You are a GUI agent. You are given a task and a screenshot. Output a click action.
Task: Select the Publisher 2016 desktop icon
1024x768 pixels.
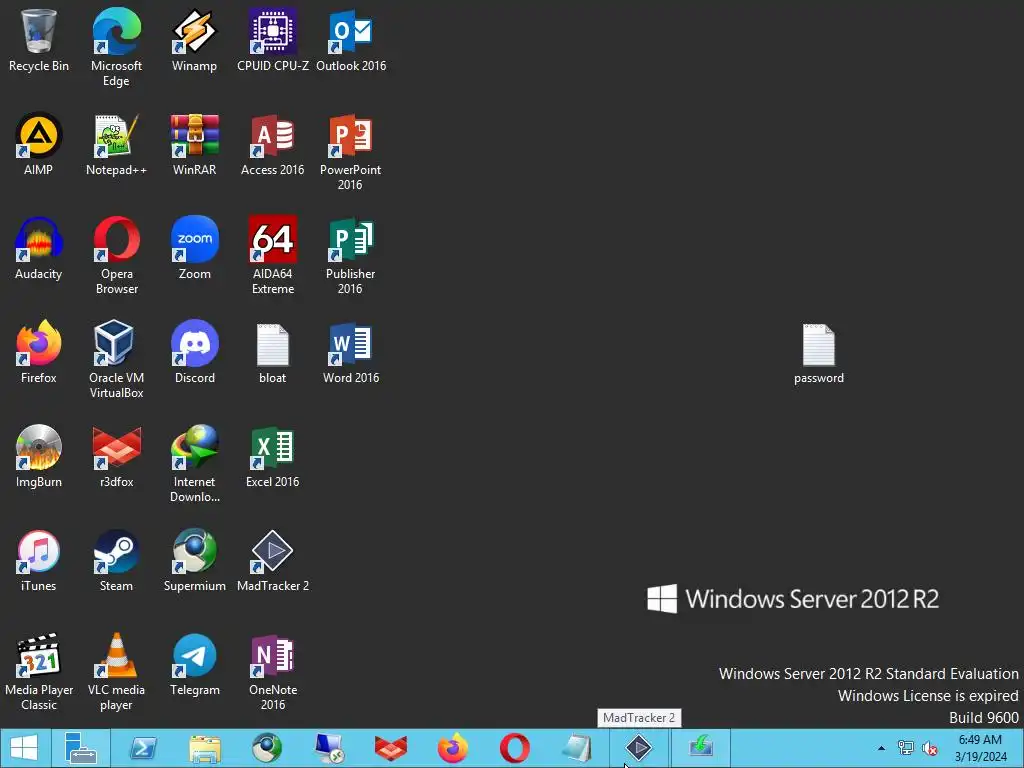351,255
